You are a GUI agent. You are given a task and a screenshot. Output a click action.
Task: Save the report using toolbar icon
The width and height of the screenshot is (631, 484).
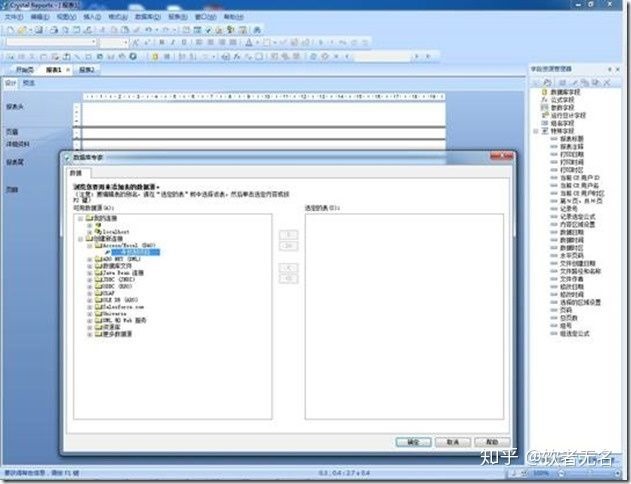coord(39,30)
